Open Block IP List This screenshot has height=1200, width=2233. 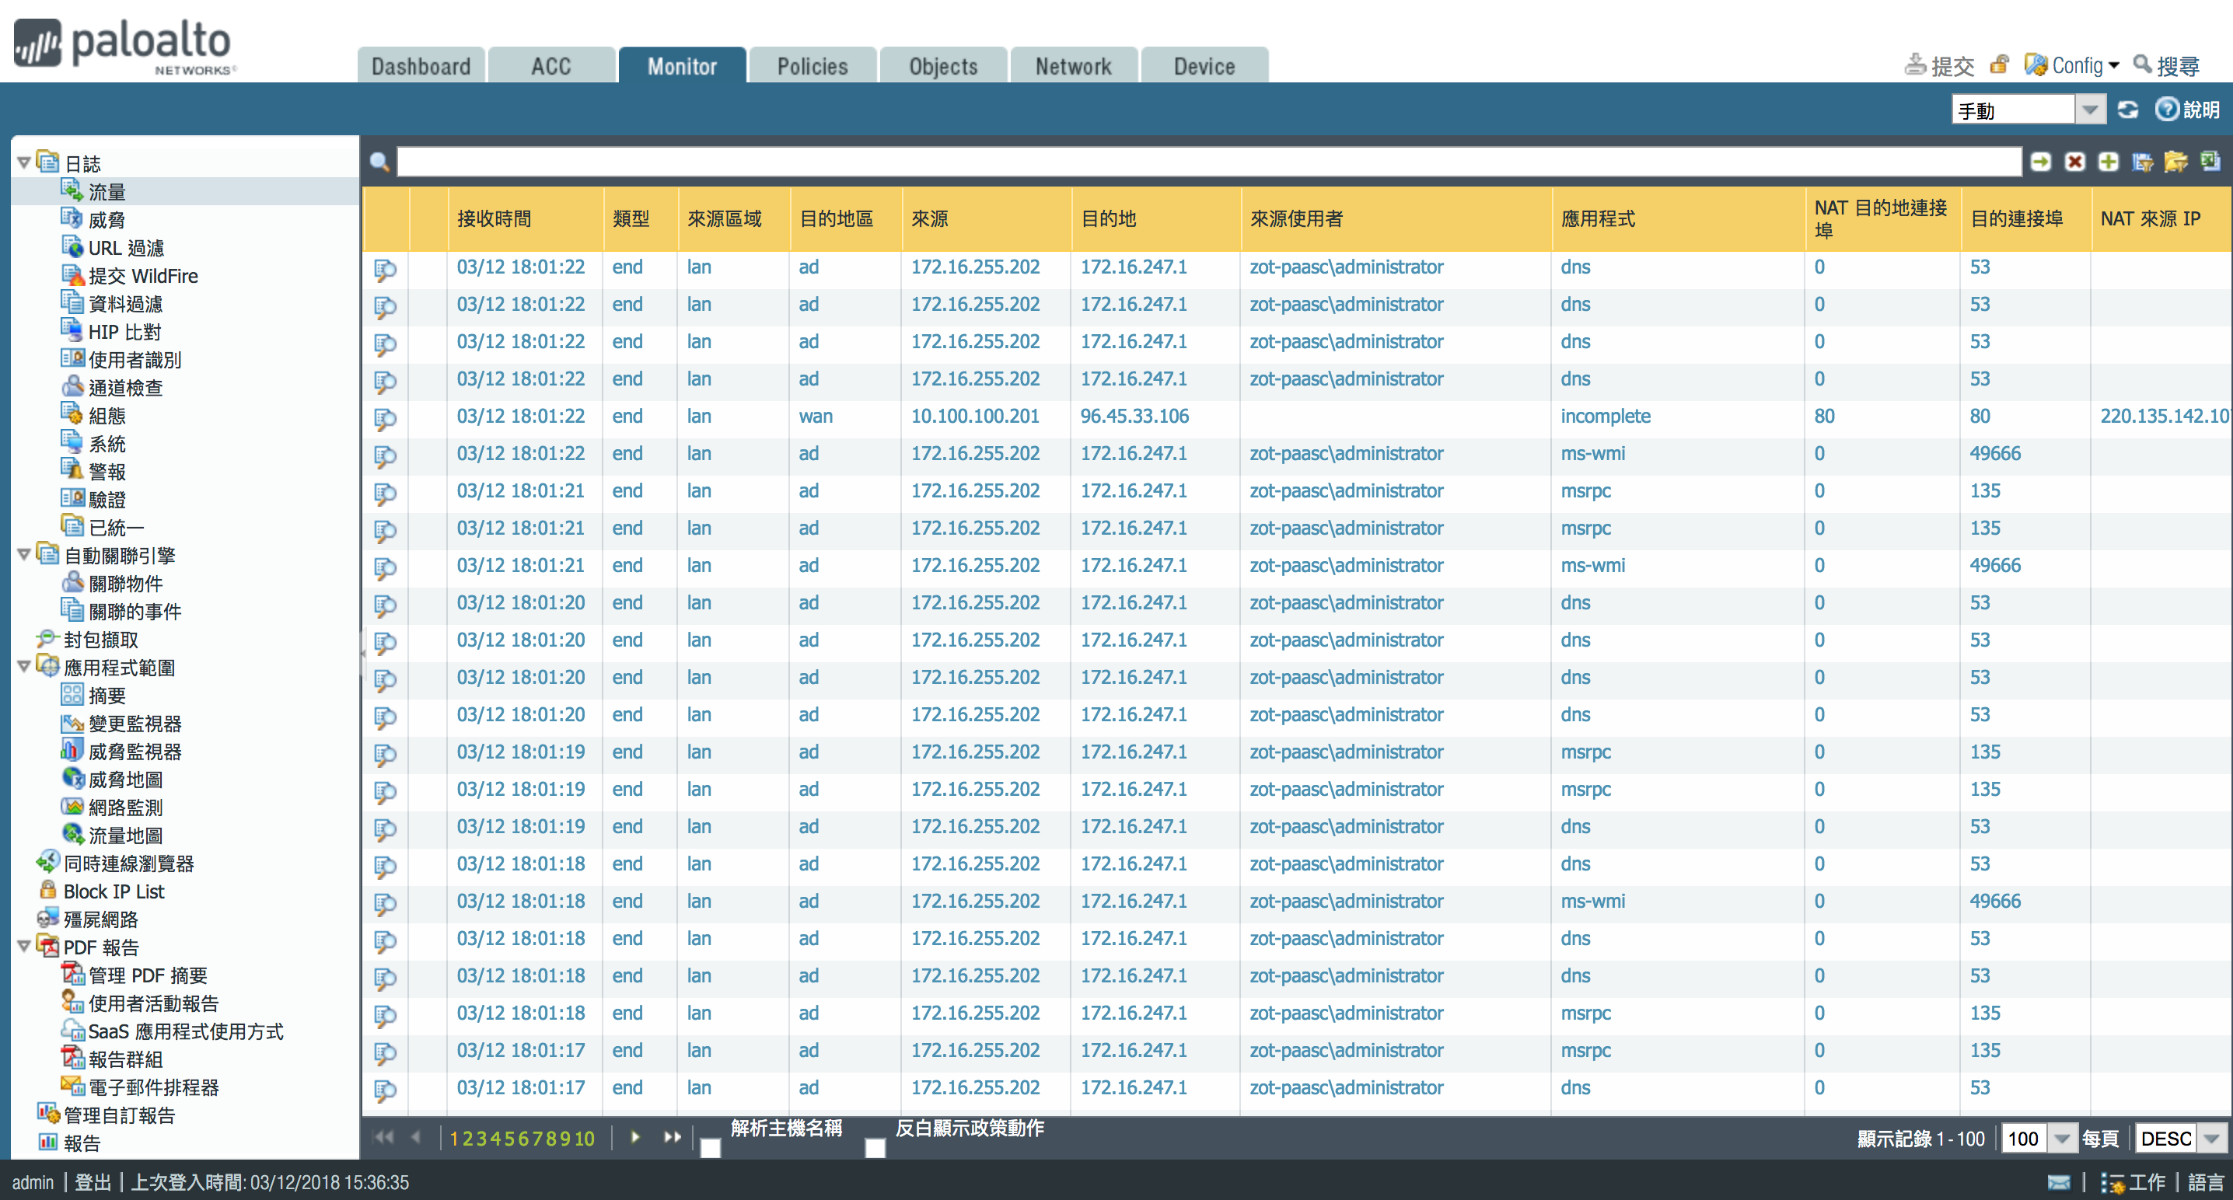113,891
